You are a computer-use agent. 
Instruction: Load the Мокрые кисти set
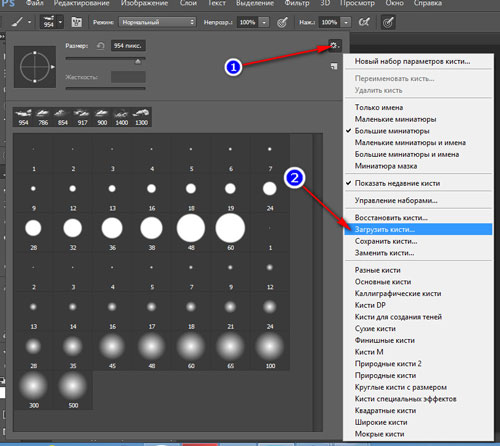(x=418, y=434)
